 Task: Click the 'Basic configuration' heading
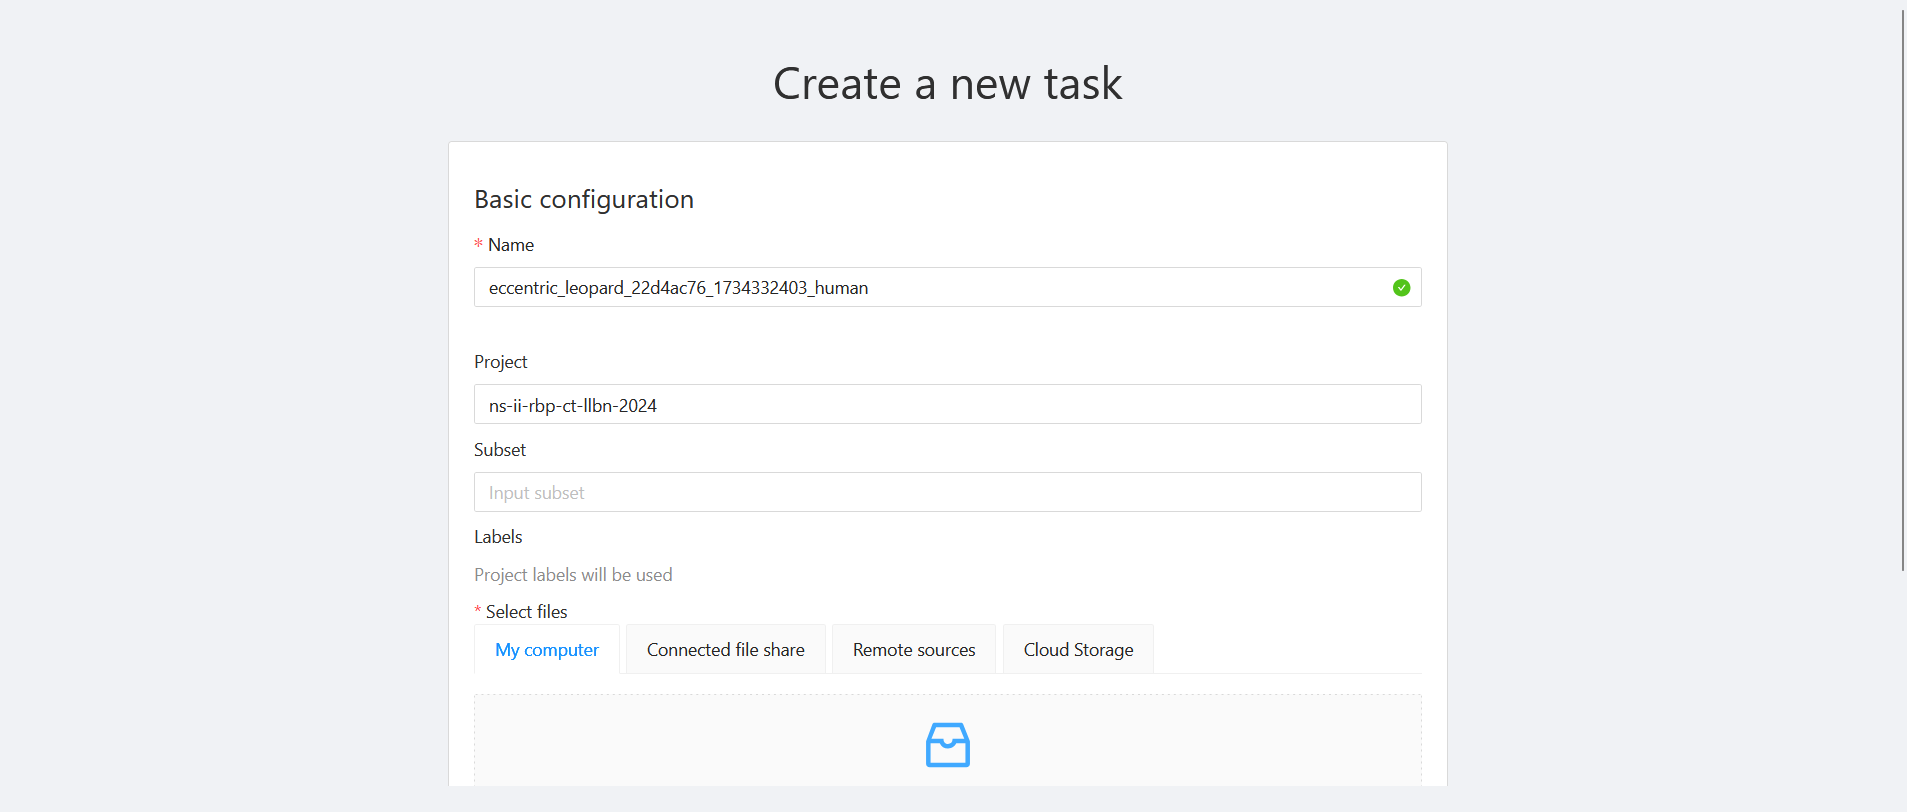[584, 199]
